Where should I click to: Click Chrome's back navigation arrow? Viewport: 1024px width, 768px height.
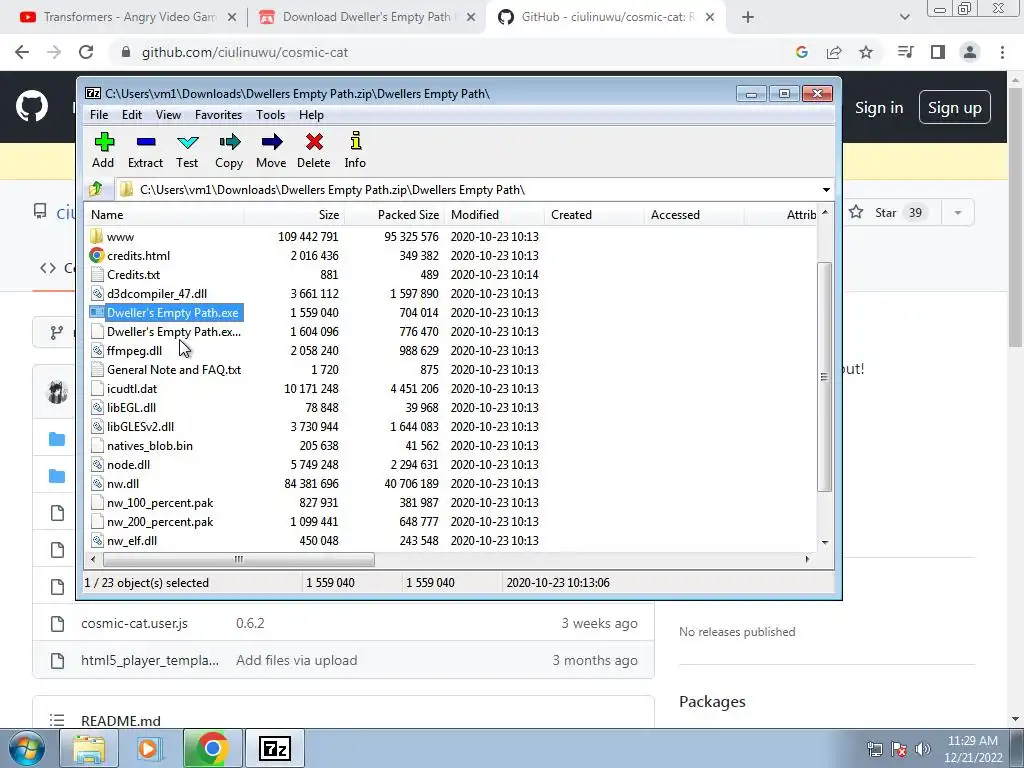click(x=22, y=52)
